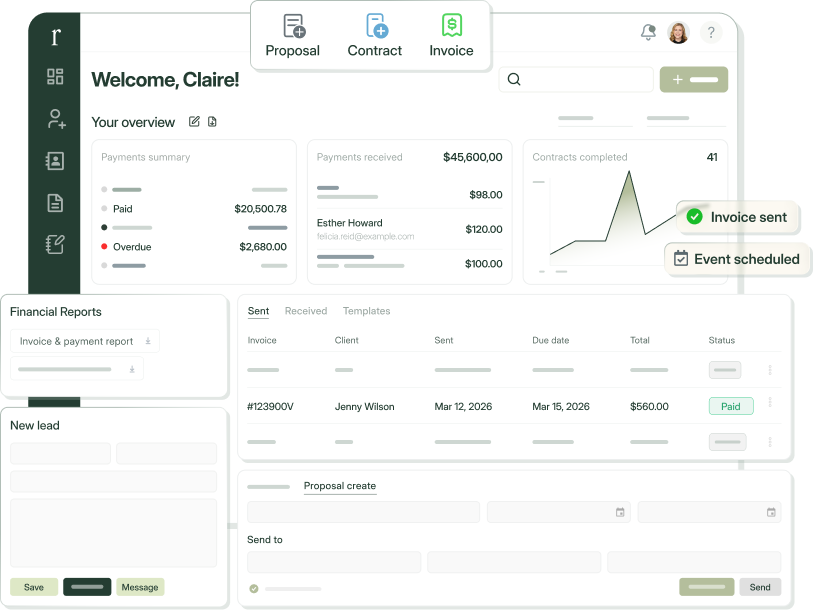Open the calendar picker in first date field

pyautogui.click(x=620, y=512)
